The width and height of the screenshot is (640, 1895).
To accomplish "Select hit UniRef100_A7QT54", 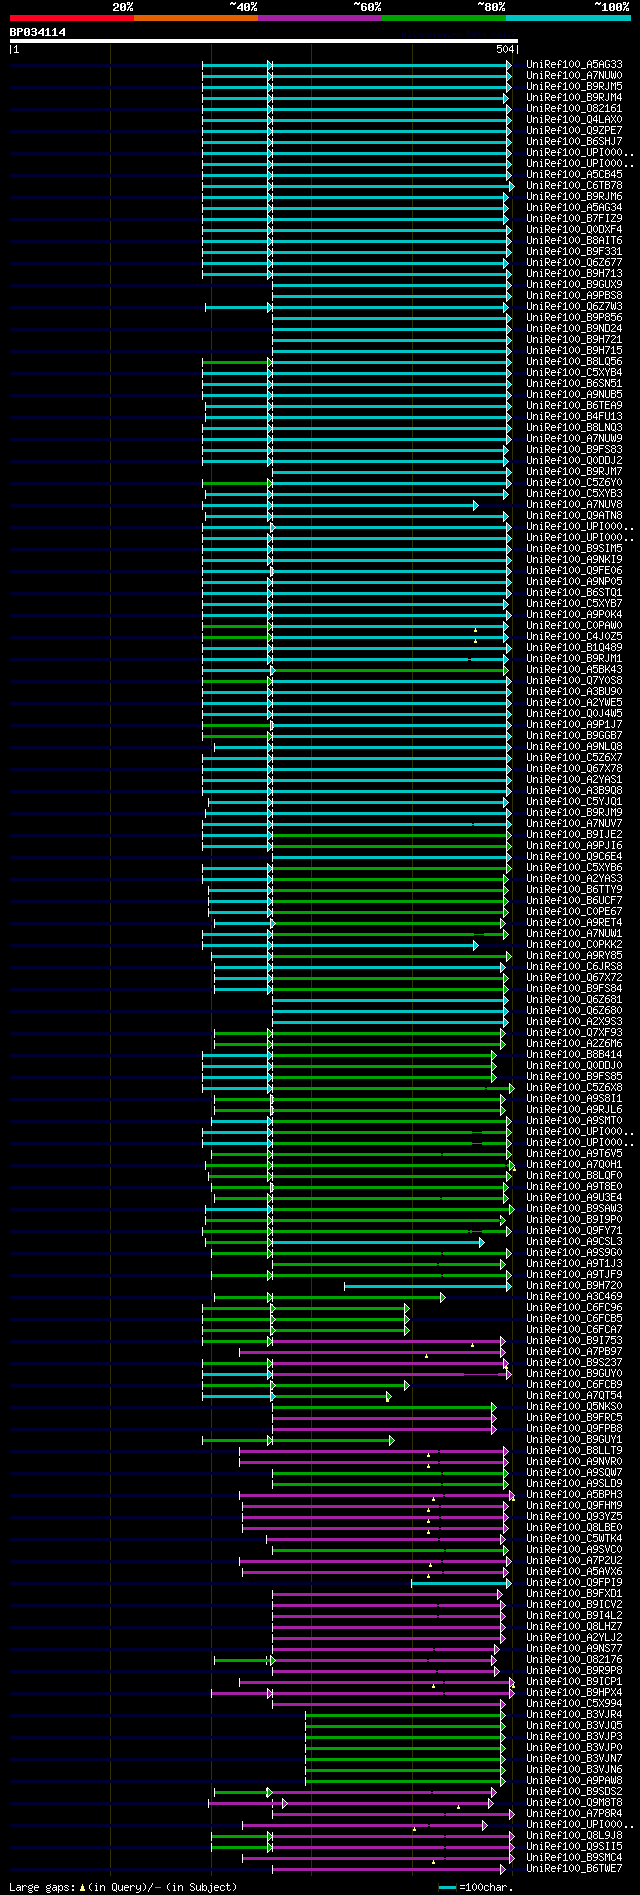I will click(574, 1396).
